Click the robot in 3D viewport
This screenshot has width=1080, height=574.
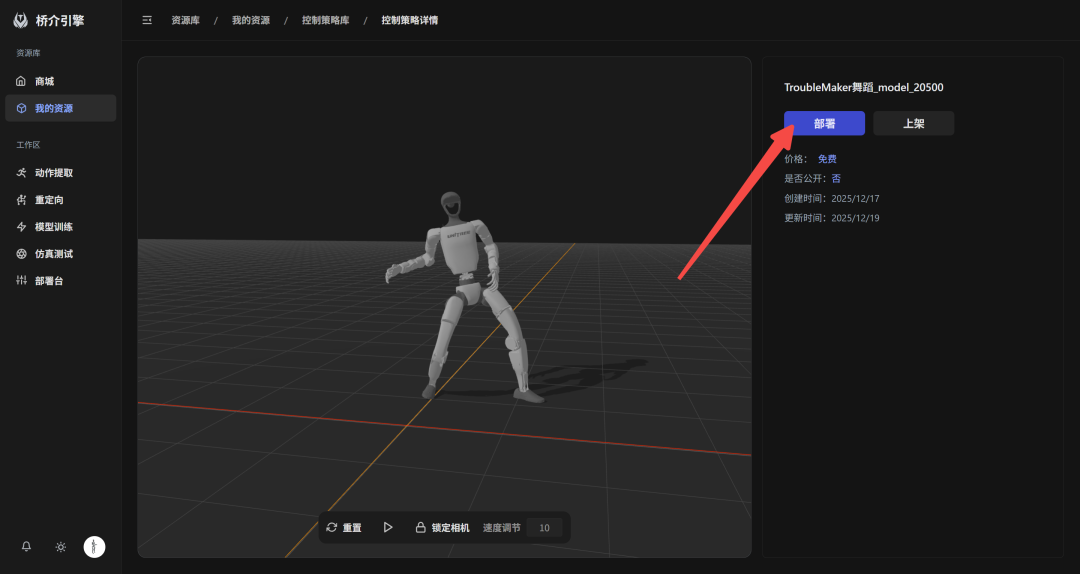pos(465,296)
